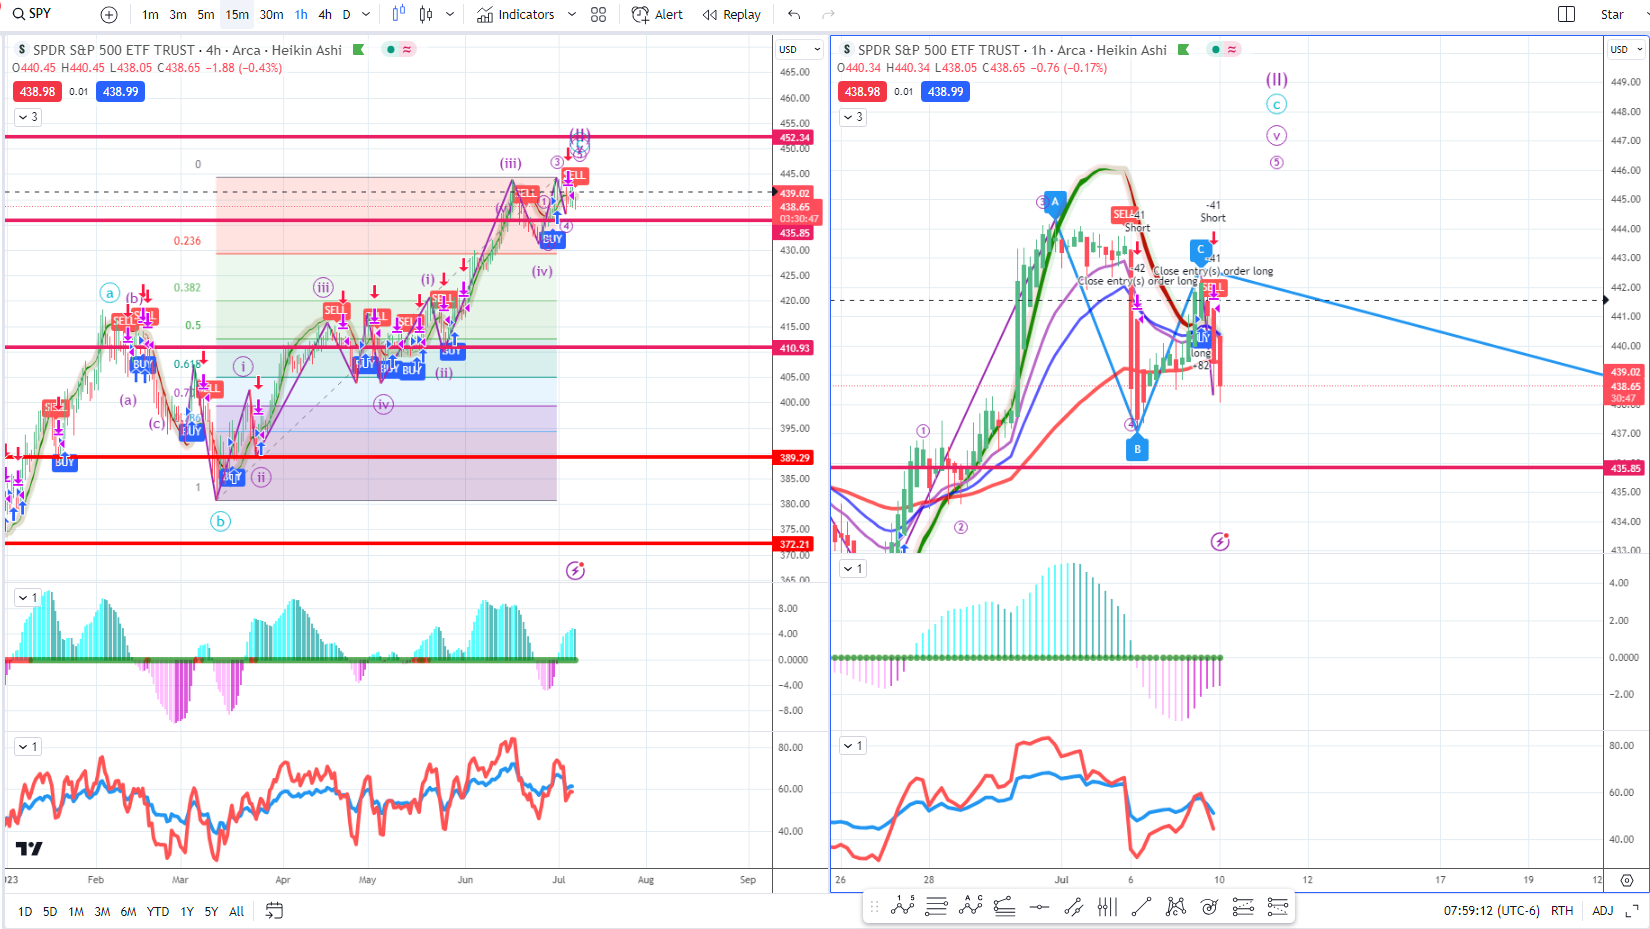The height and width of the screenshot is (929, 1650).
Task: Click the lightning bolt icon on 4h chart
Action: coord(575,571)
